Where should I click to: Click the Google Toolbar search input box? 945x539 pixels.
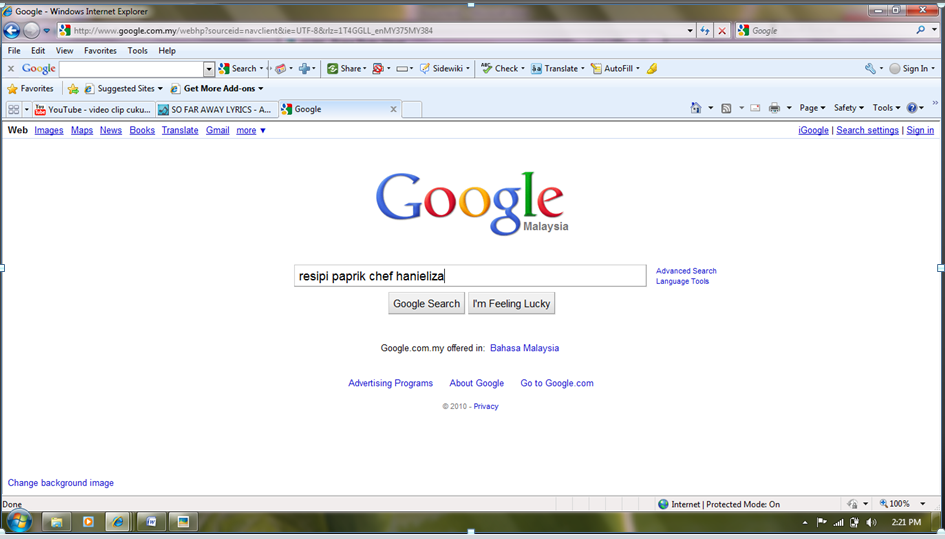(131, 69)
